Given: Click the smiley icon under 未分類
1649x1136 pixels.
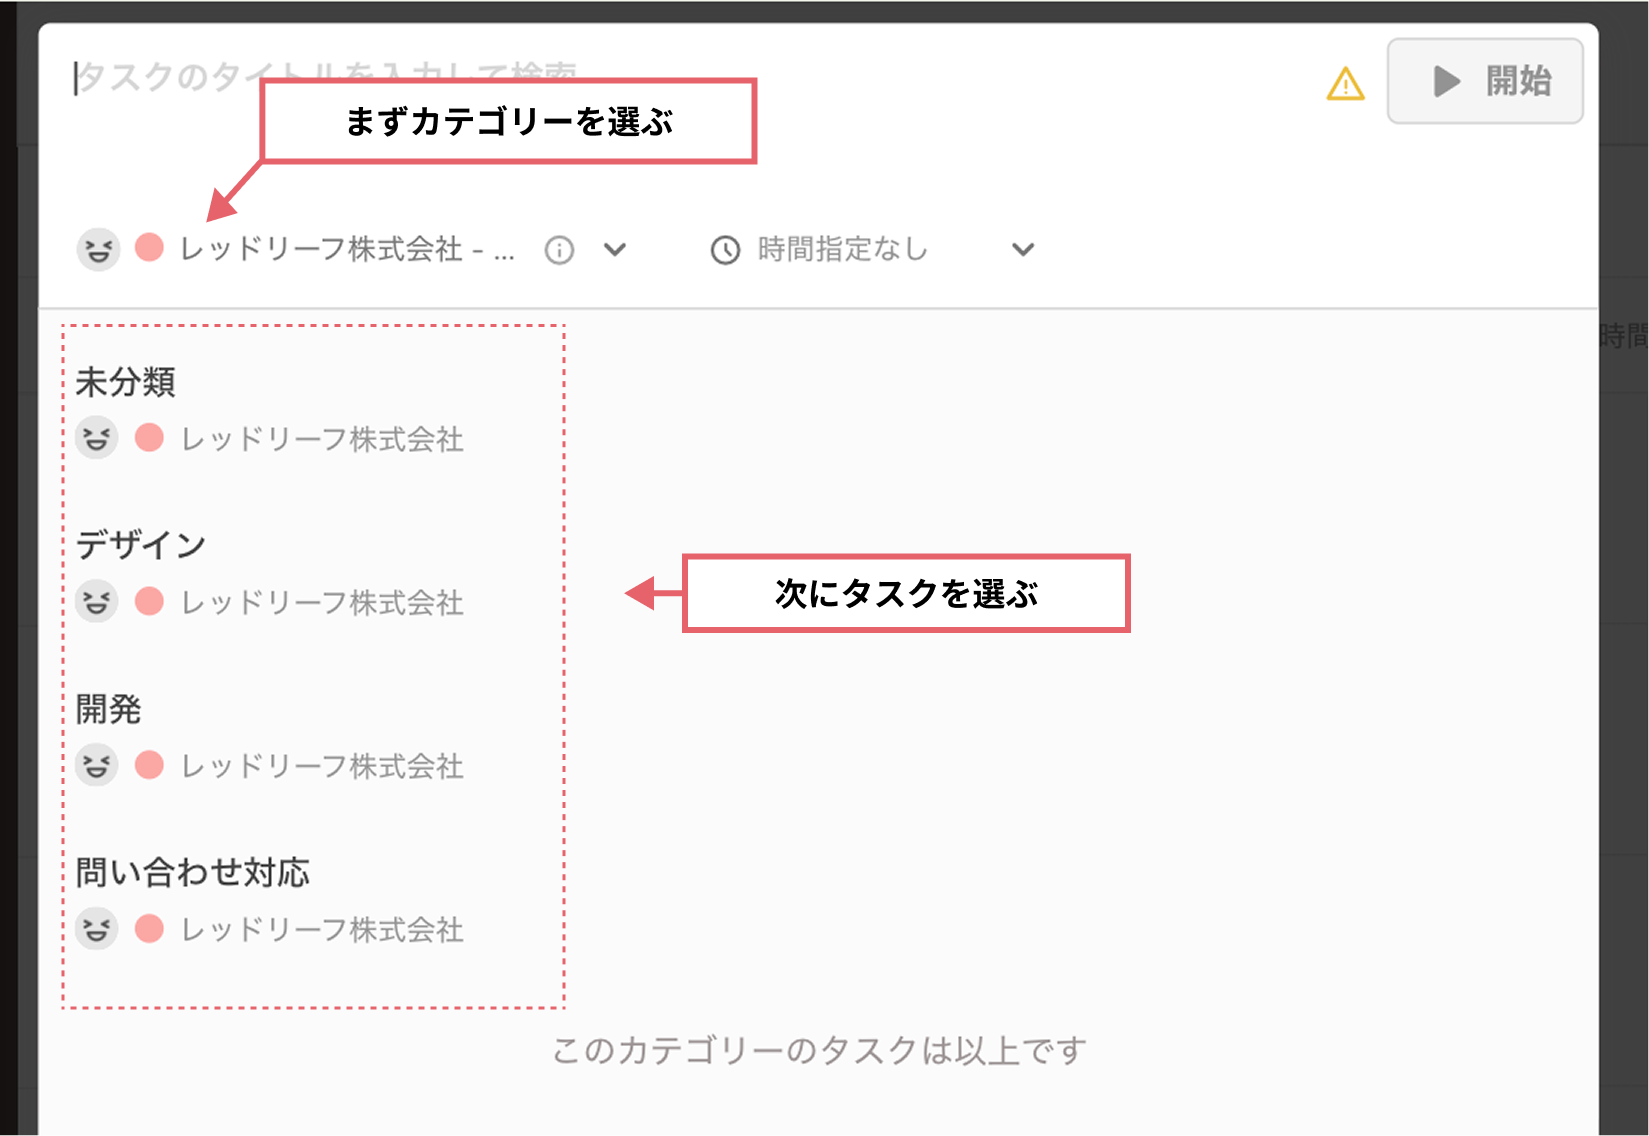Looking at the screenshot, I should pos(97,437).
